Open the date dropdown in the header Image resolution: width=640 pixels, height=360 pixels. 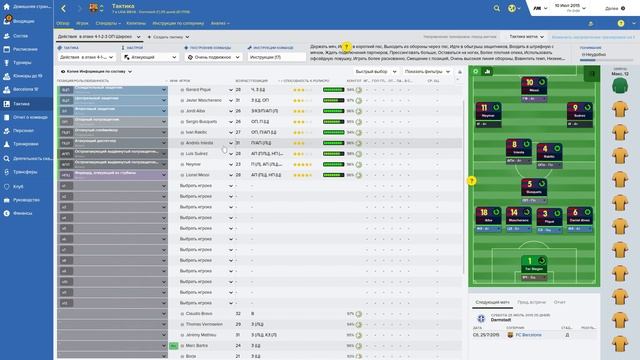[570, 8]
